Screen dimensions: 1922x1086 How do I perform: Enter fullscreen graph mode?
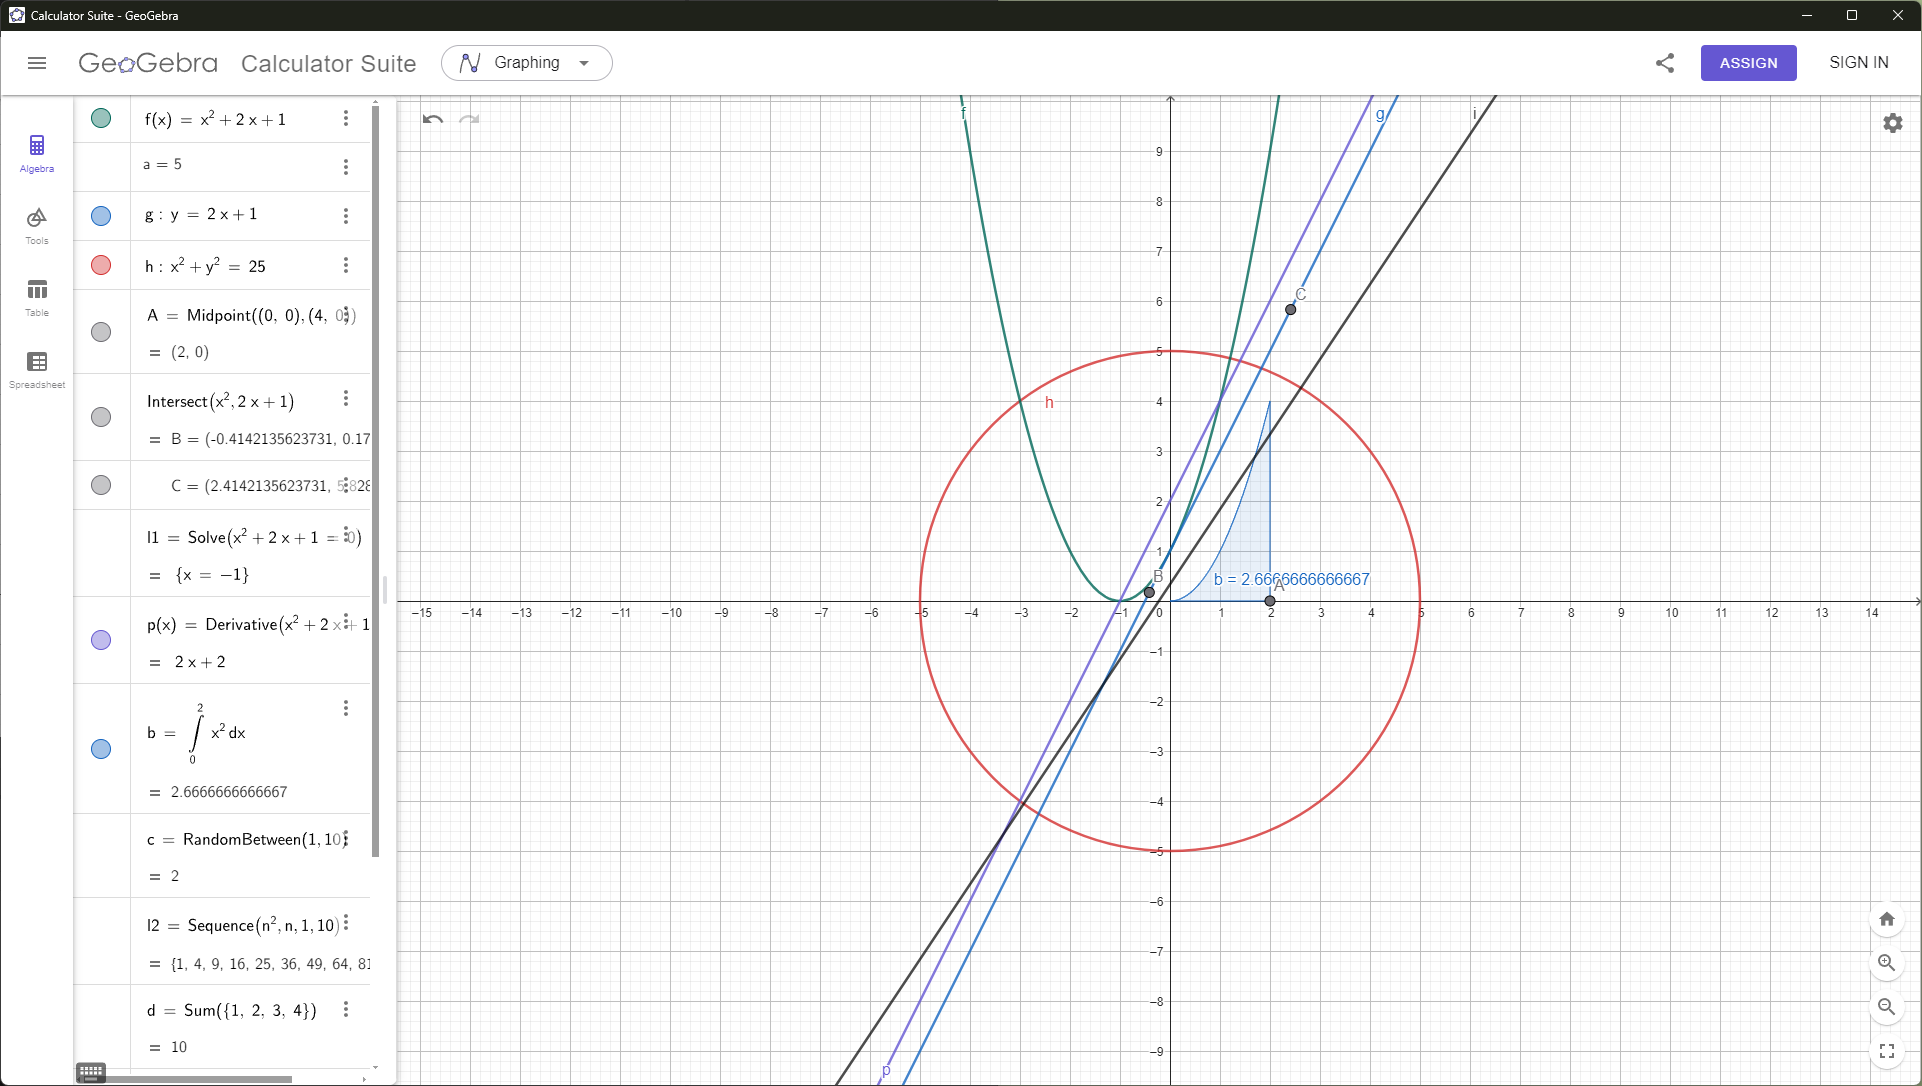[1886, 1051]
